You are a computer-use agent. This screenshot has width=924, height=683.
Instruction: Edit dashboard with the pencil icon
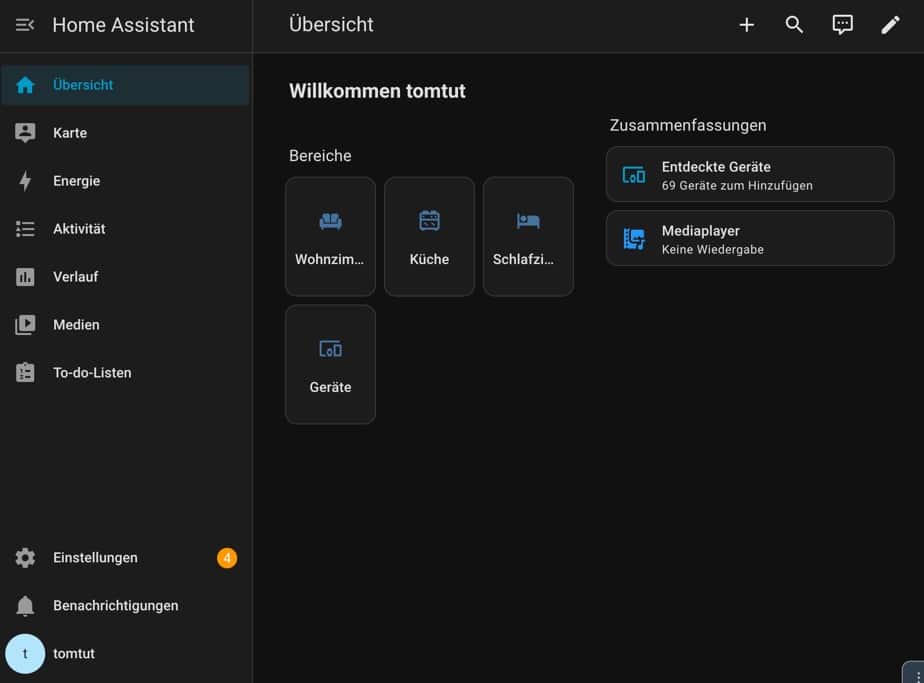(890, 25)
